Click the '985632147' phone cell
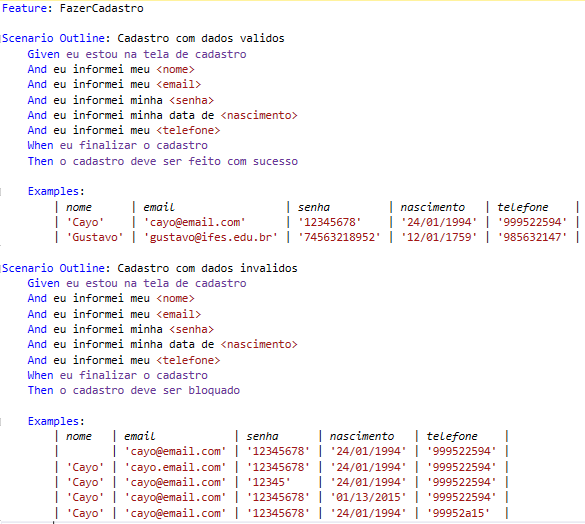Screen dimensions: 585x524 click(532, 237)
